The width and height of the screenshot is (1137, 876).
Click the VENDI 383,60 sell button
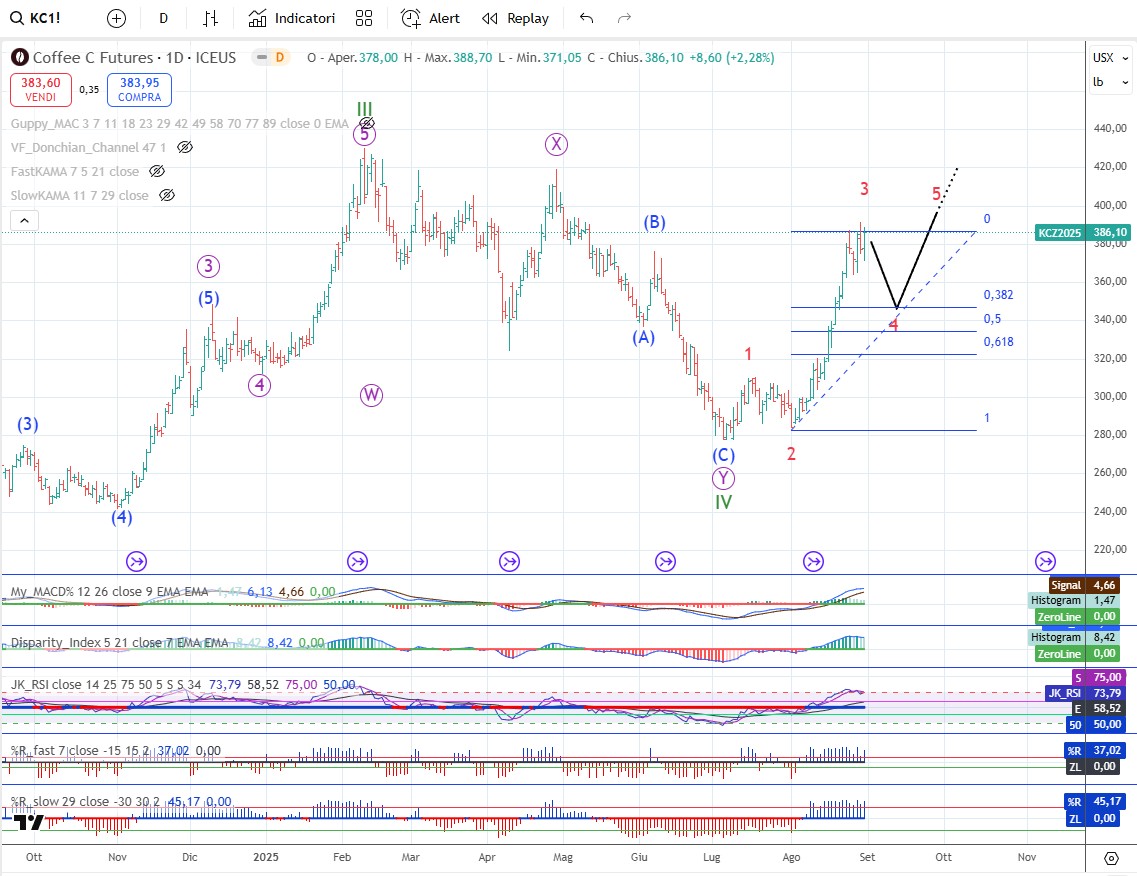(x=41, y=90)
